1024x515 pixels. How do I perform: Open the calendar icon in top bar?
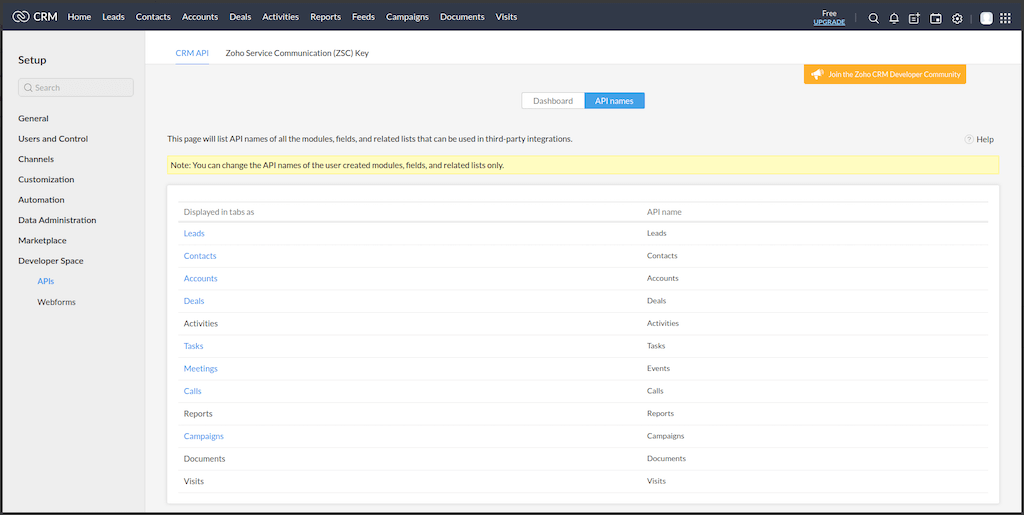click(x=936, y=18)
